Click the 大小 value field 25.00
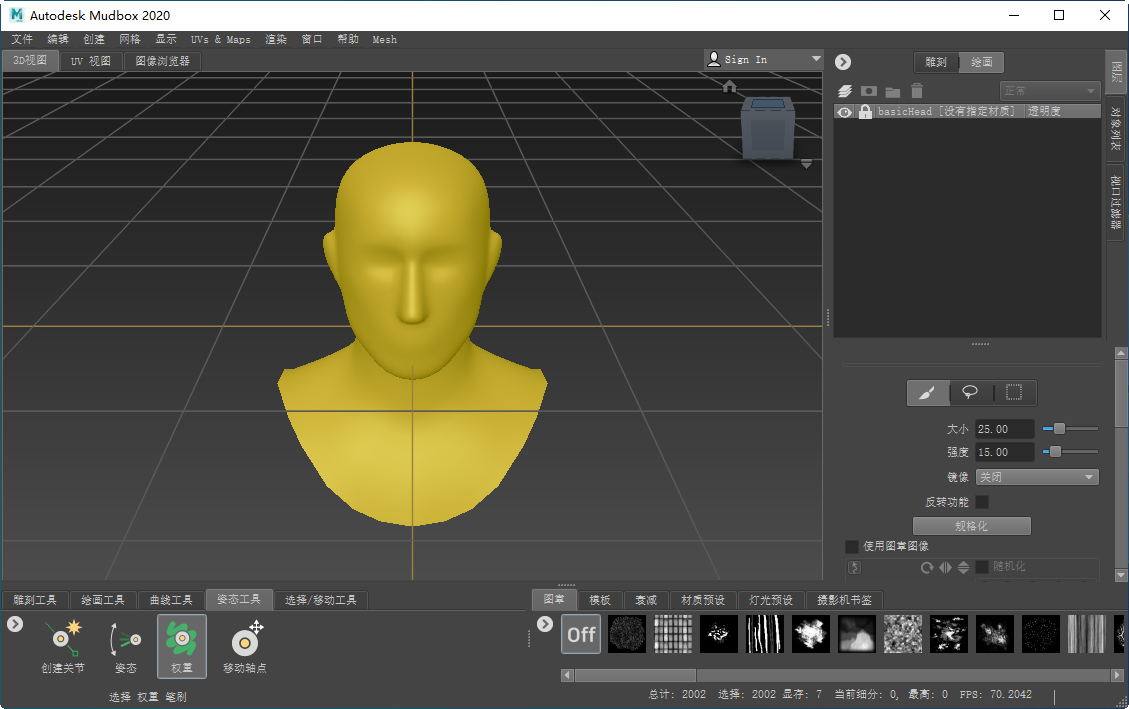This screenshot has height=709, width=1129. coord(1004,429)
